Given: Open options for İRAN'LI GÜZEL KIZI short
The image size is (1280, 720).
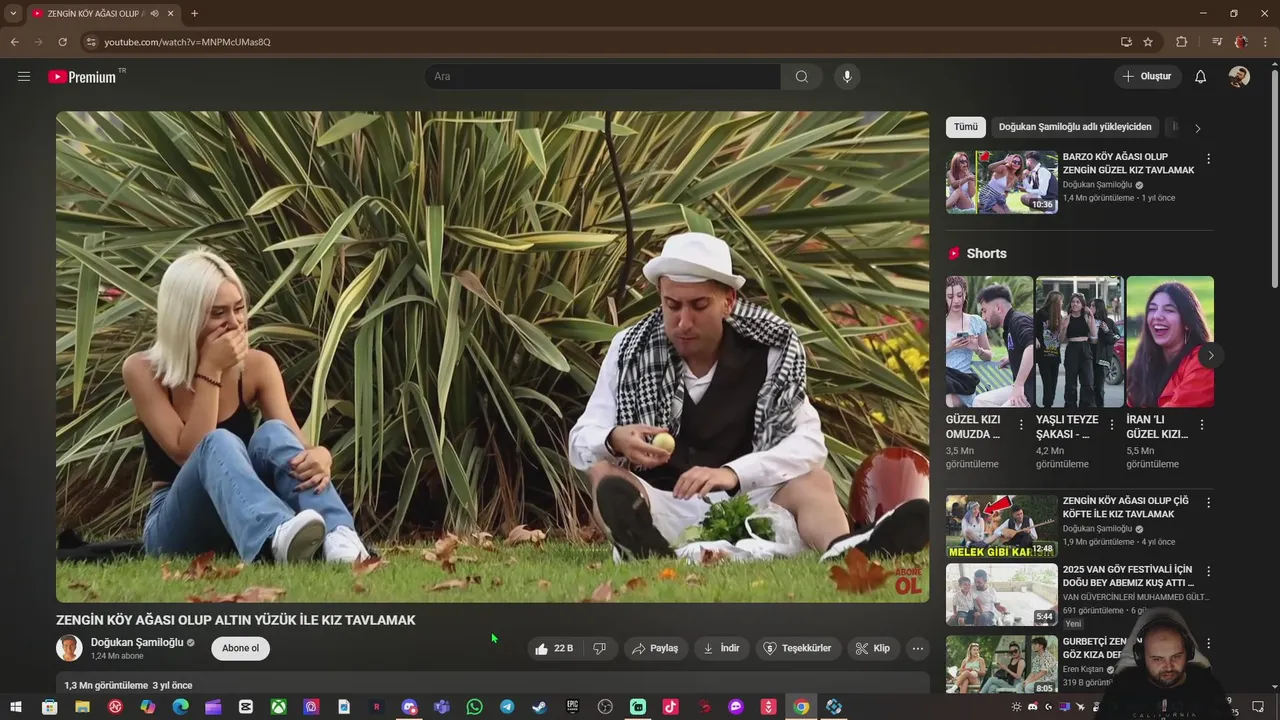Looking at the screenshot, I should point(1201,425).
